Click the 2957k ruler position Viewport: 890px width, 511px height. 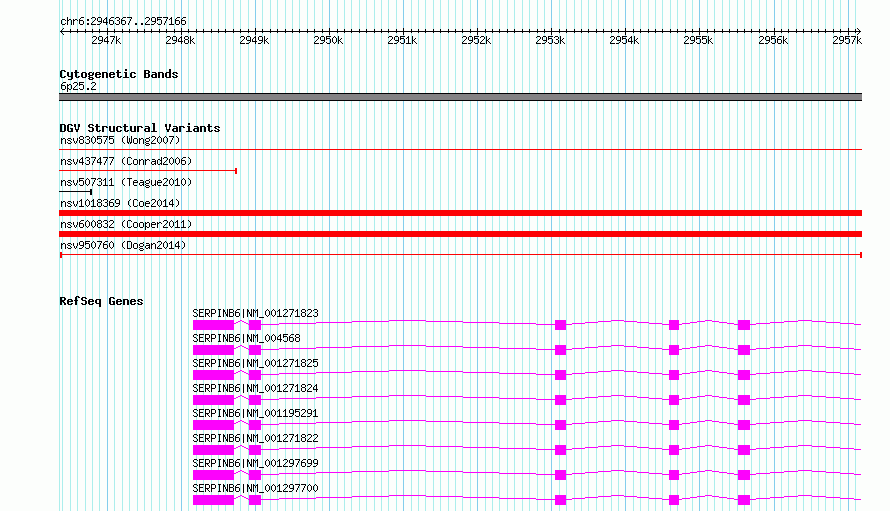click(x=847, y=40)
